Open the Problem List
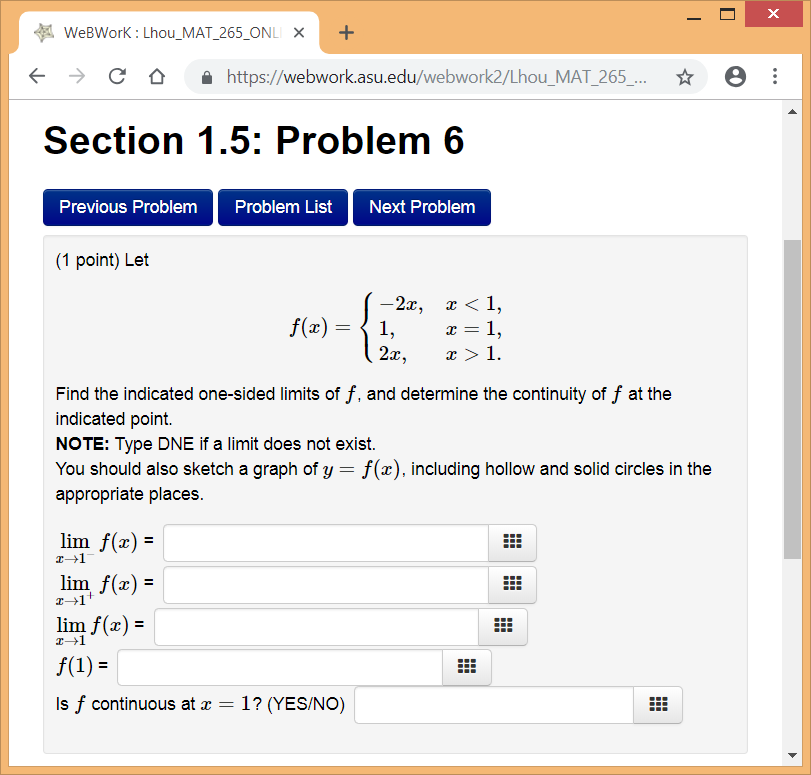 pos(283,207)
